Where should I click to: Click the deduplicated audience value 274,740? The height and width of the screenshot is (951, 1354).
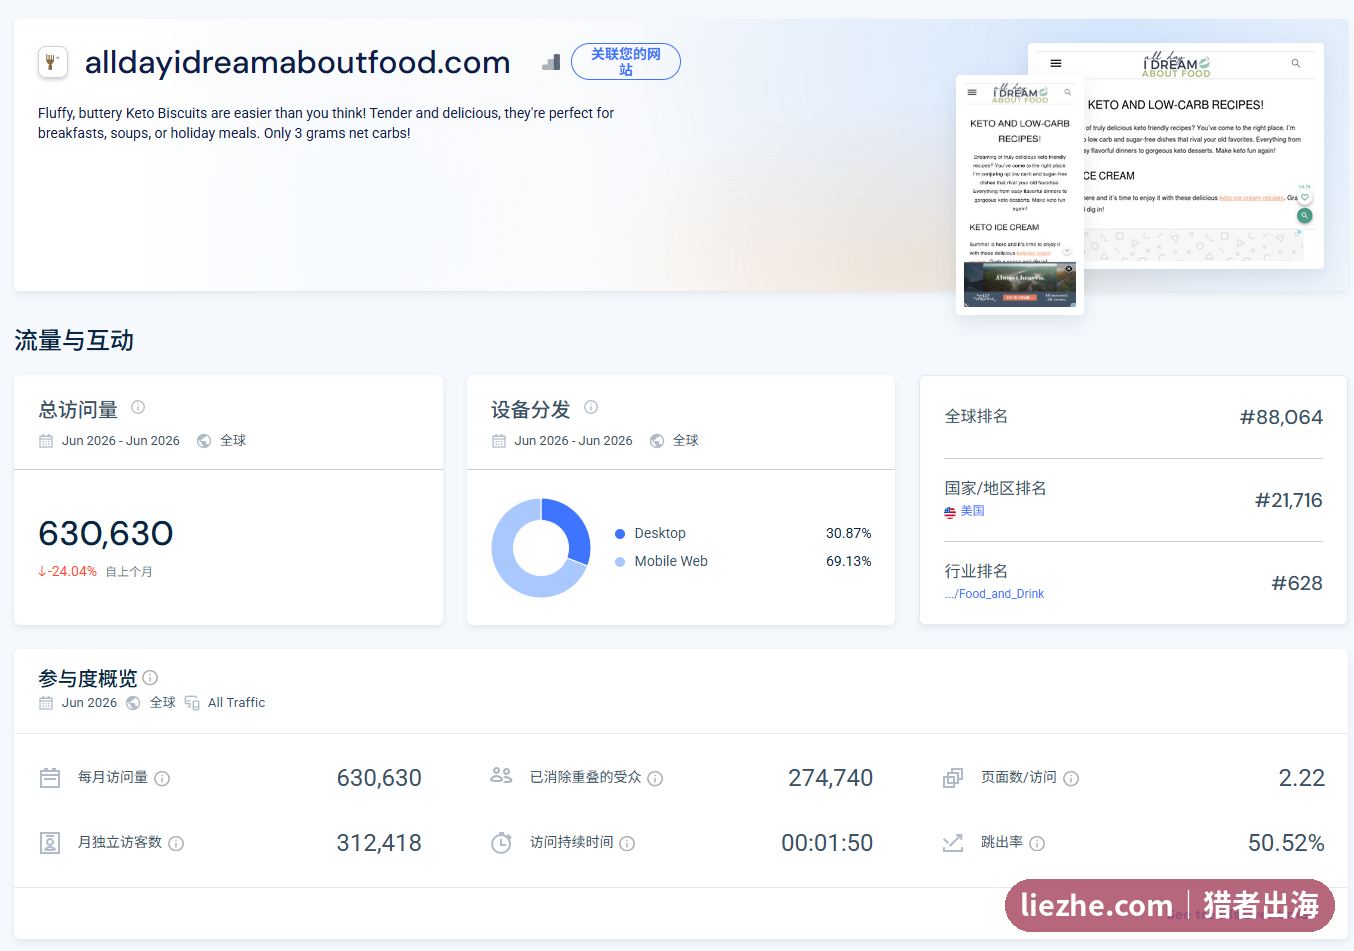pos(830,778)
